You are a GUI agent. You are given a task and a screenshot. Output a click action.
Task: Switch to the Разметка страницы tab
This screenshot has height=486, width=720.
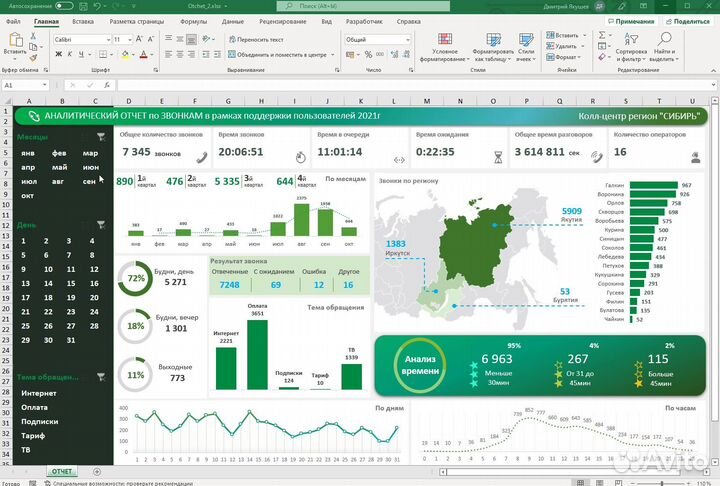tap(136, 22)
